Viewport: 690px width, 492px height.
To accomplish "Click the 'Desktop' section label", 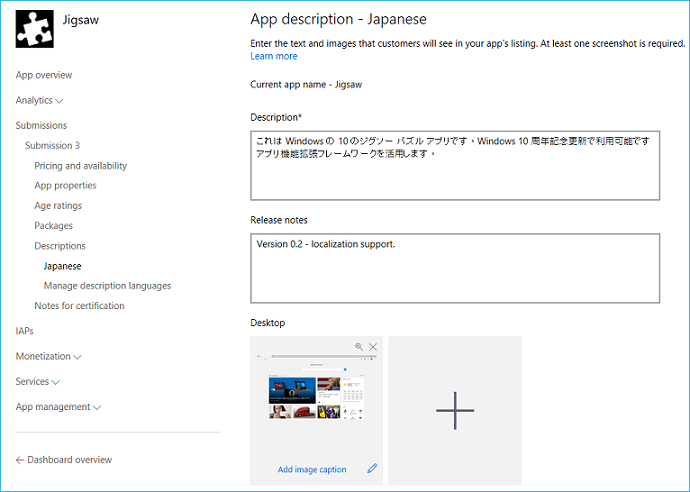I will pos(268,323).
